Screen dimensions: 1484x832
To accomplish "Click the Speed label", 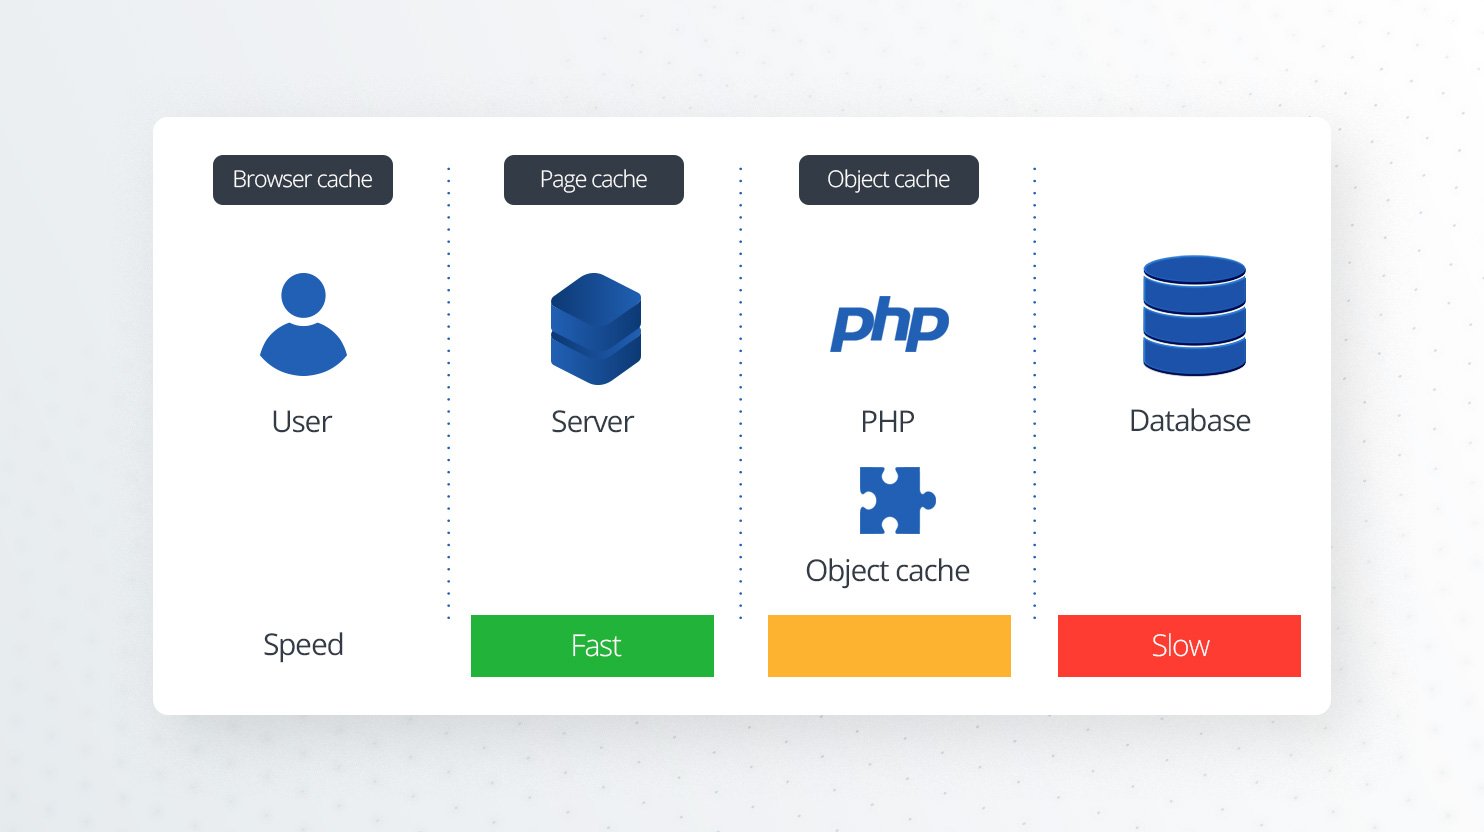I will (x=303, y=645).
